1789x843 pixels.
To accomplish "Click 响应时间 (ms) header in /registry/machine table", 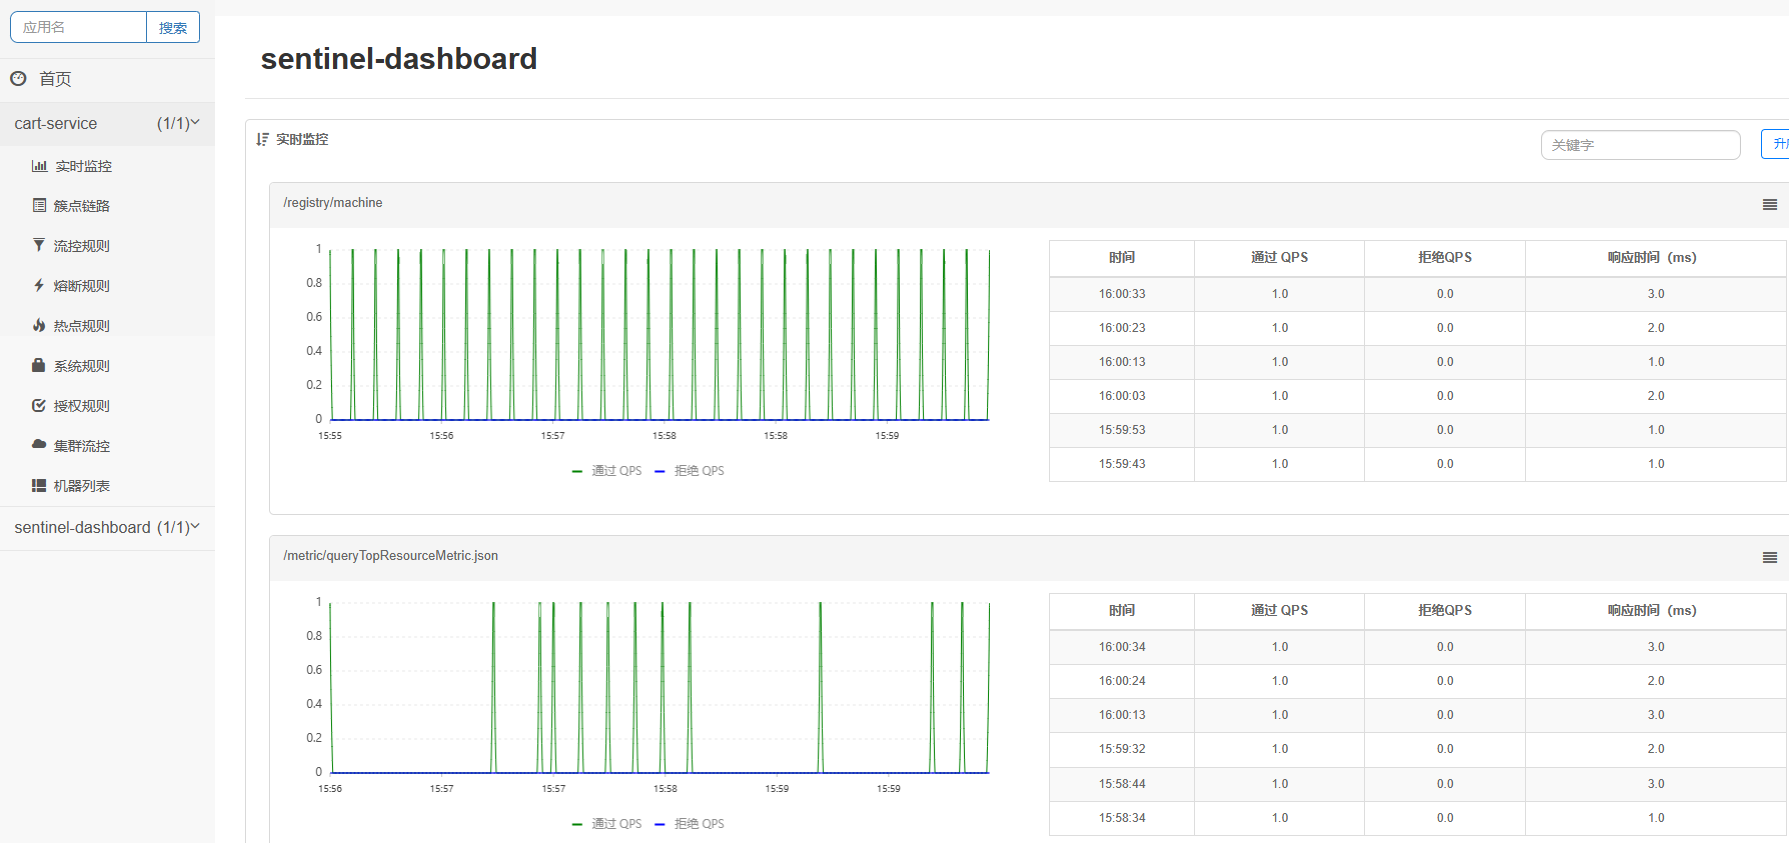I will [x=1652, y=258].
